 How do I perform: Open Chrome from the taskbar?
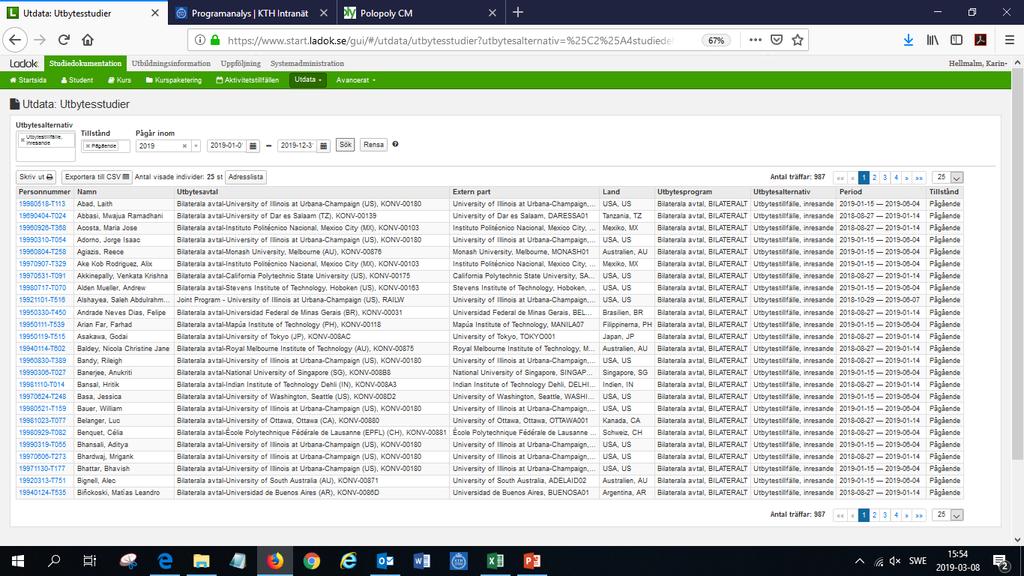click(312, 561)
